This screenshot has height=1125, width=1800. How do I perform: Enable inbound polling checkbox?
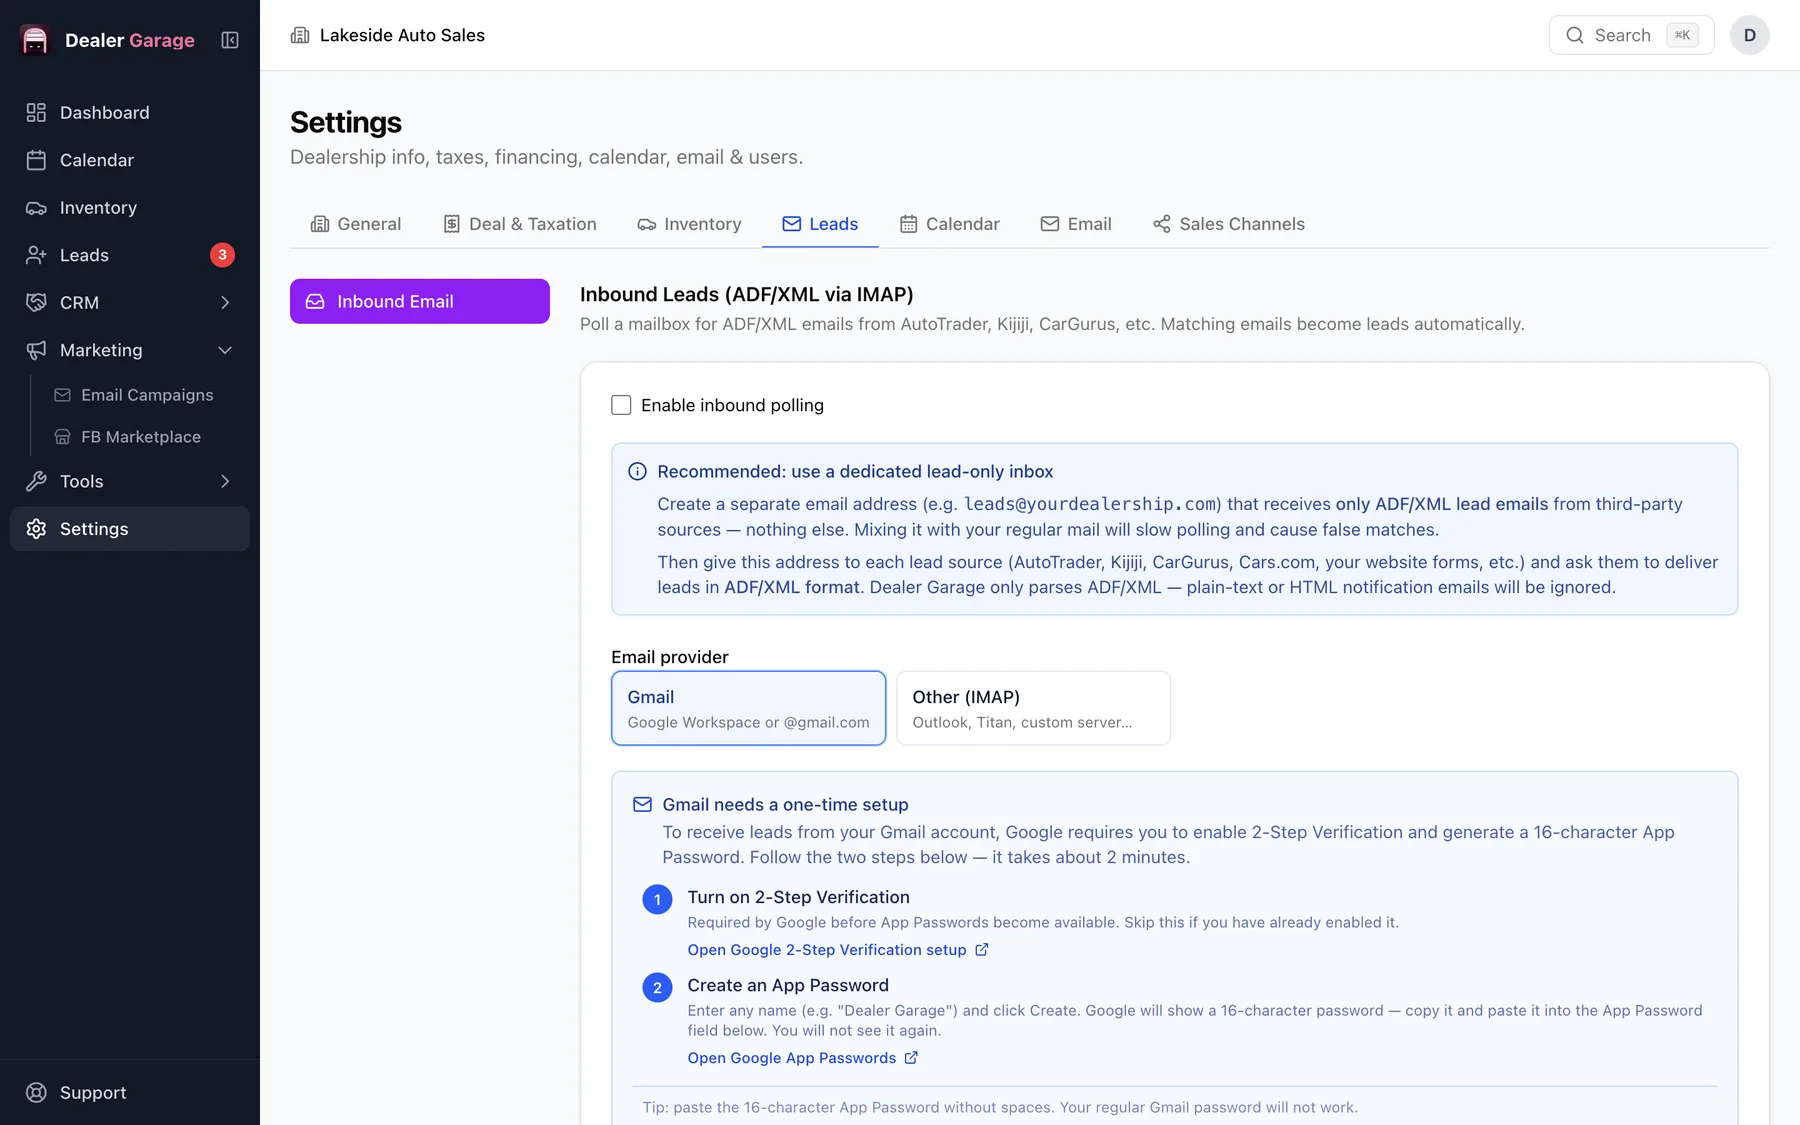coord(621,405)
